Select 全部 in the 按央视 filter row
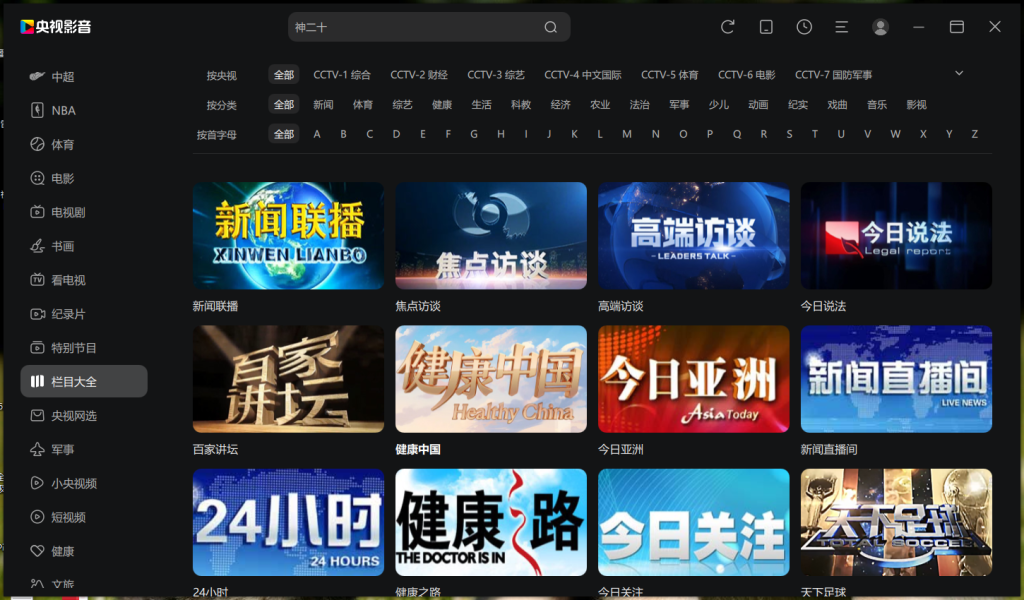The height and width of the screenshot is (600, 1024). 283,74
